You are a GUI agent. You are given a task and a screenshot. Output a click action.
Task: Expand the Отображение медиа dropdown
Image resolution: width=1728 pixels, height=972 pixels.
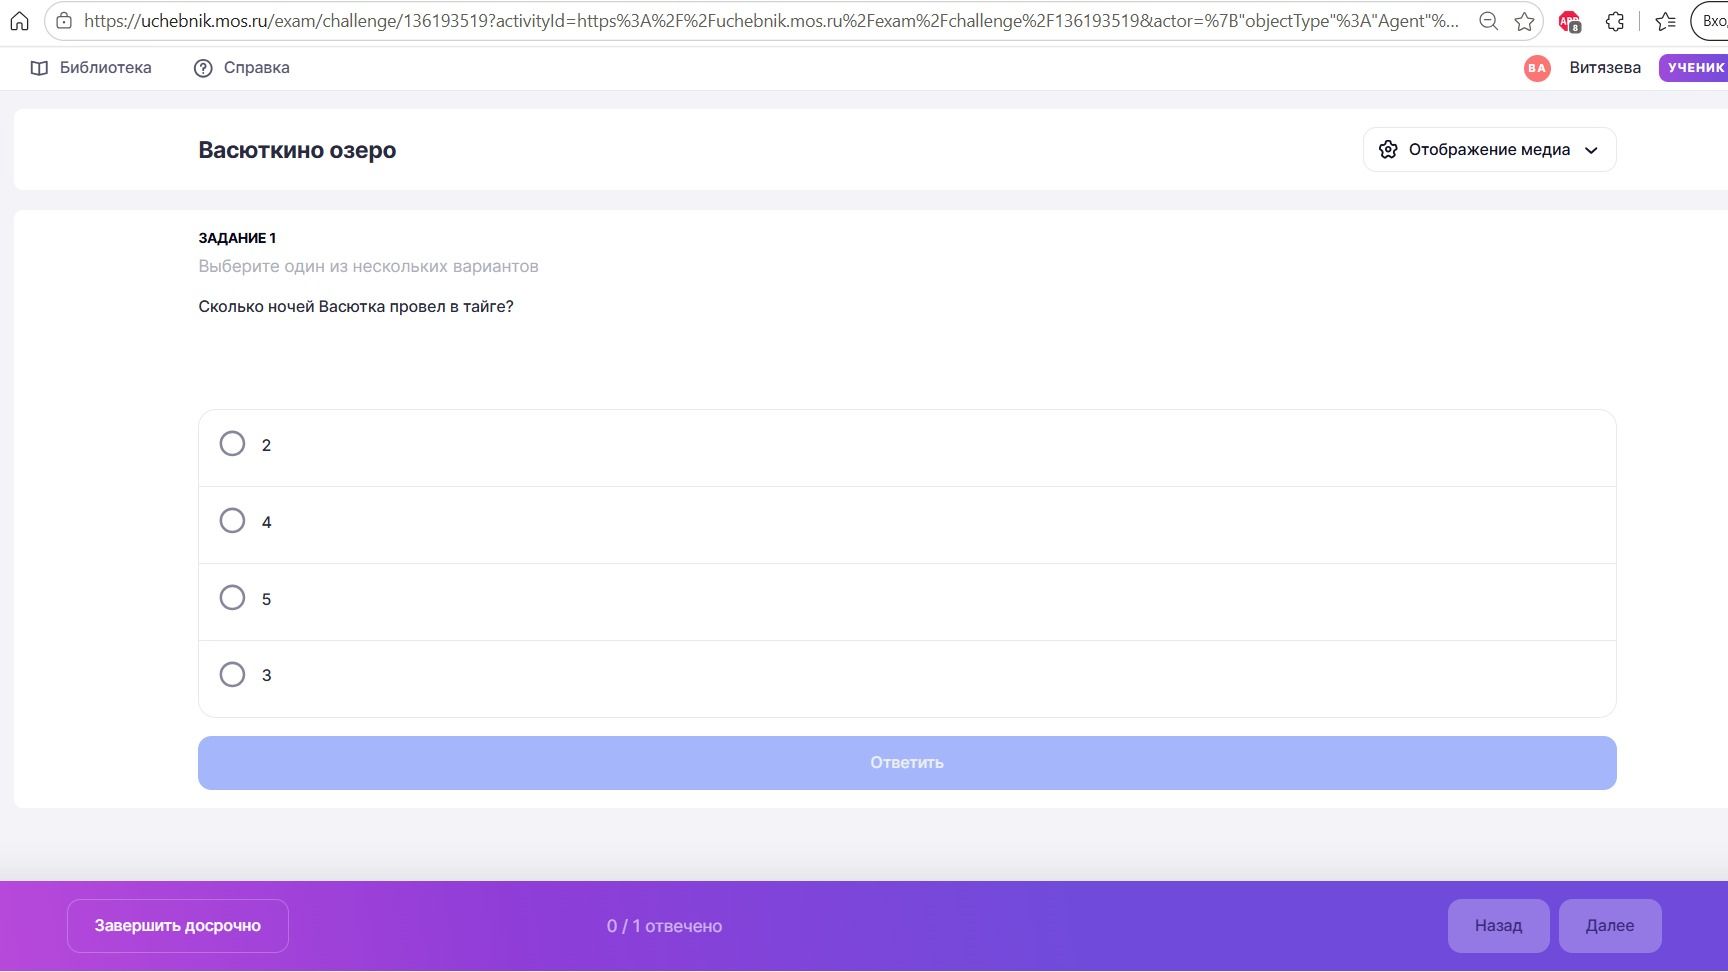coord(1489,150)
